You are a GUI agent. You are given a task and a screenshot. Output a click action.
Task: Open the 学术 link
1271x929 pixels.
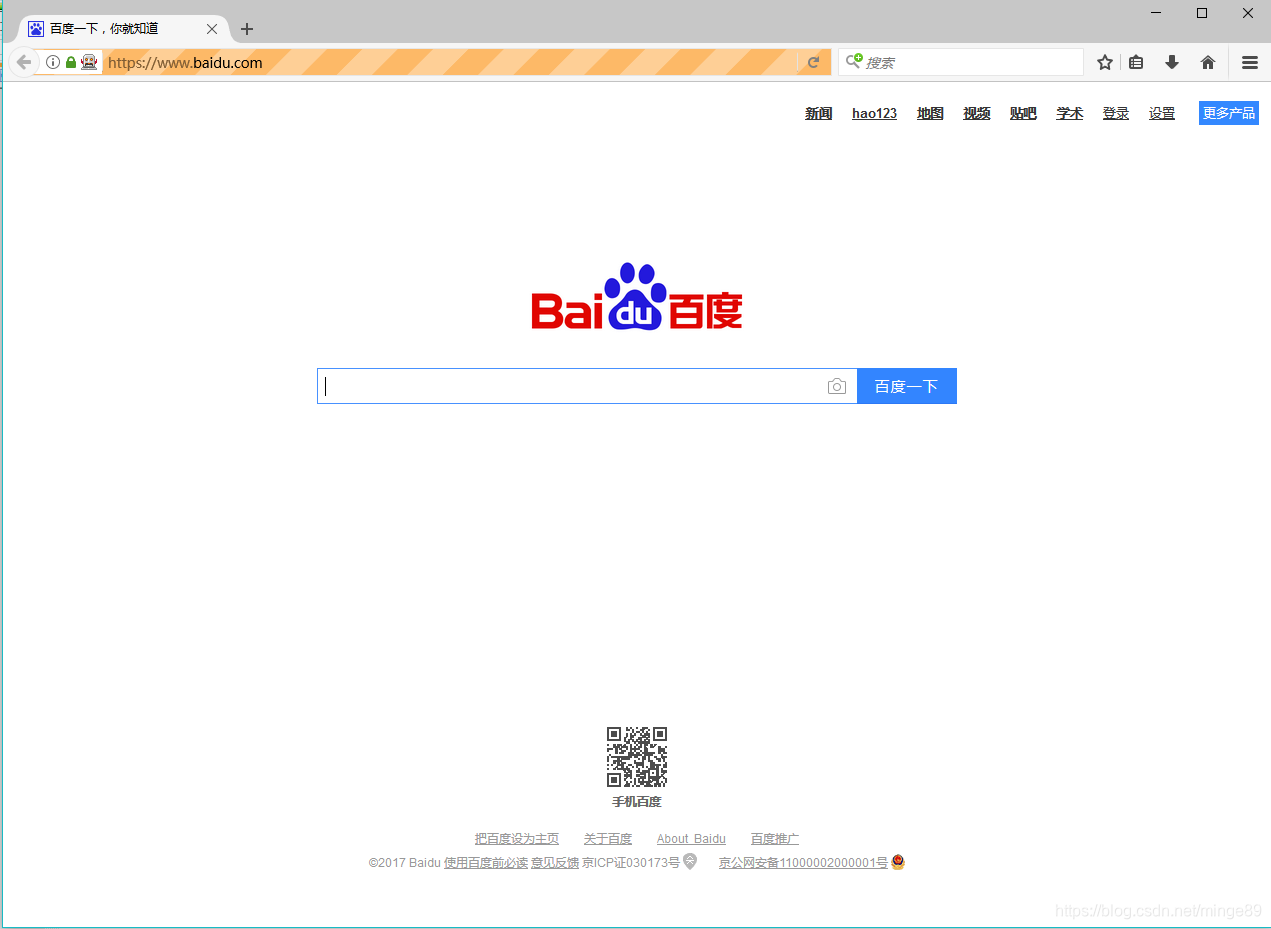1070,113
